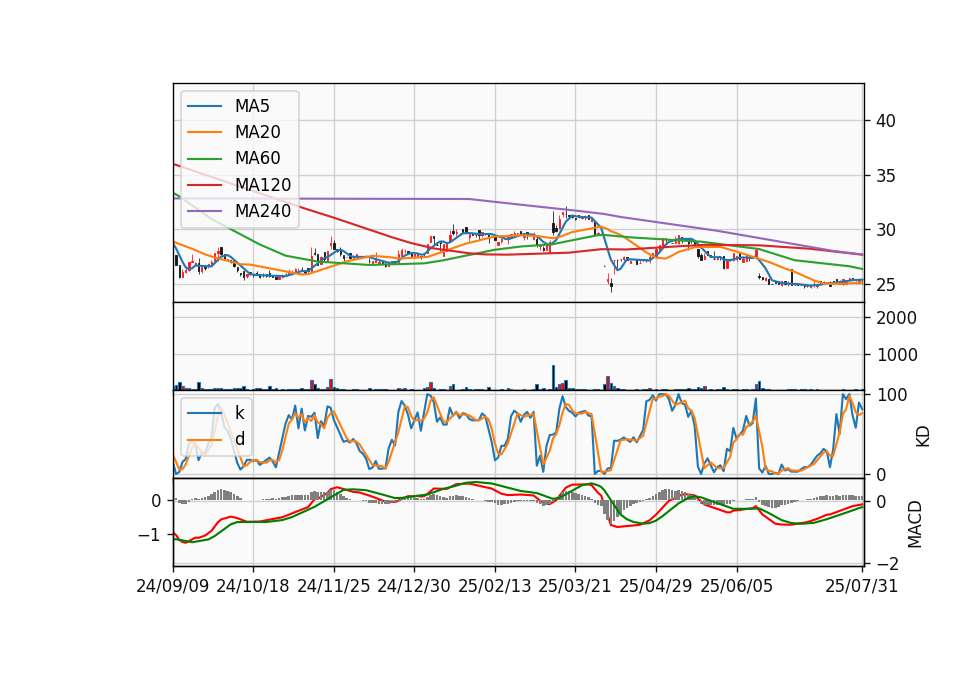This screenshot has height=690, width=960.
Task: Click the orange MA20 legend line sample
Action: tap(204, 132)
